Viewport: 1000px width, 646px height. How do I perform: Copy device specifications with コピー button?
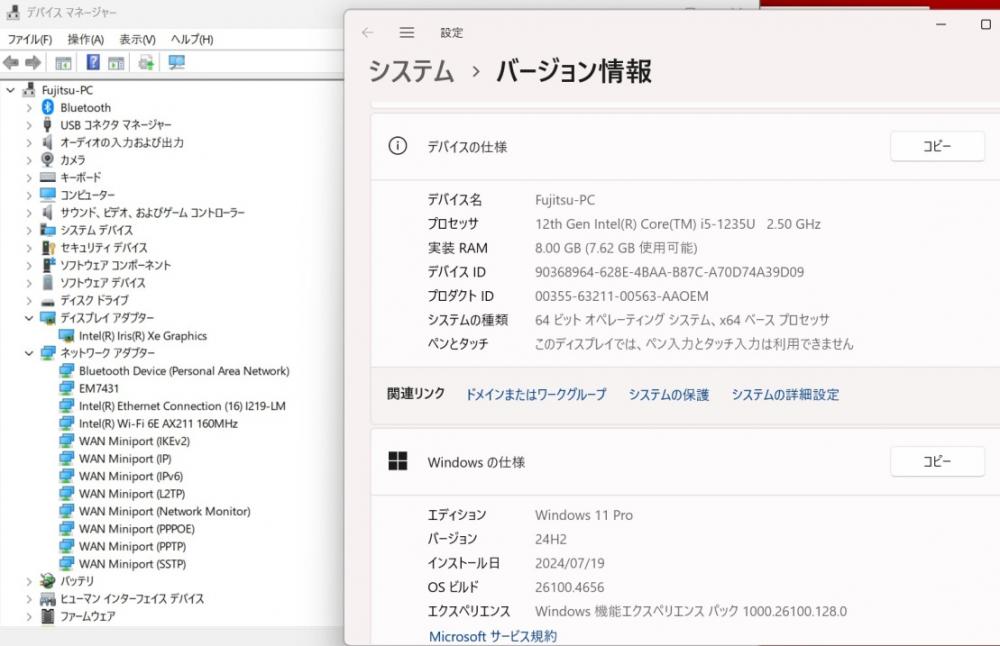pyautogui.click(x=937, y=146)
